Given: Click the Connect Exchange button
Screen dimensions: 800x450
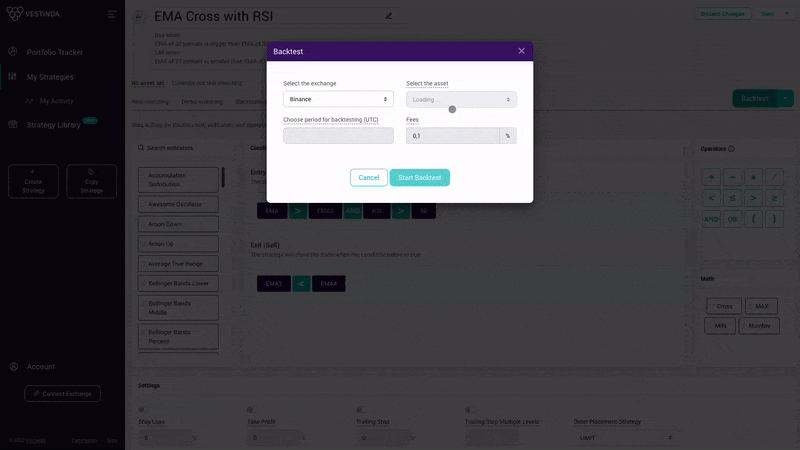Looking at the screenshot, I should tap(62, 394).
